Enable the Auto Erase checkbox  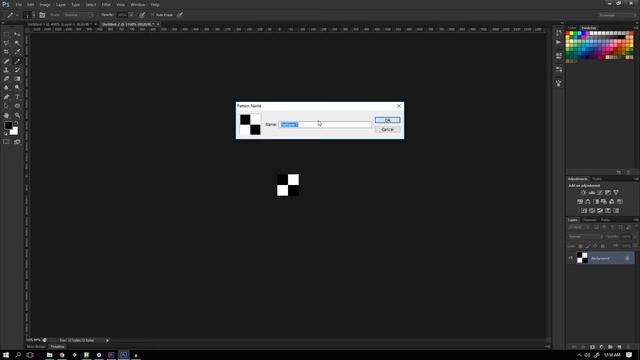click(x=152, y=15)
